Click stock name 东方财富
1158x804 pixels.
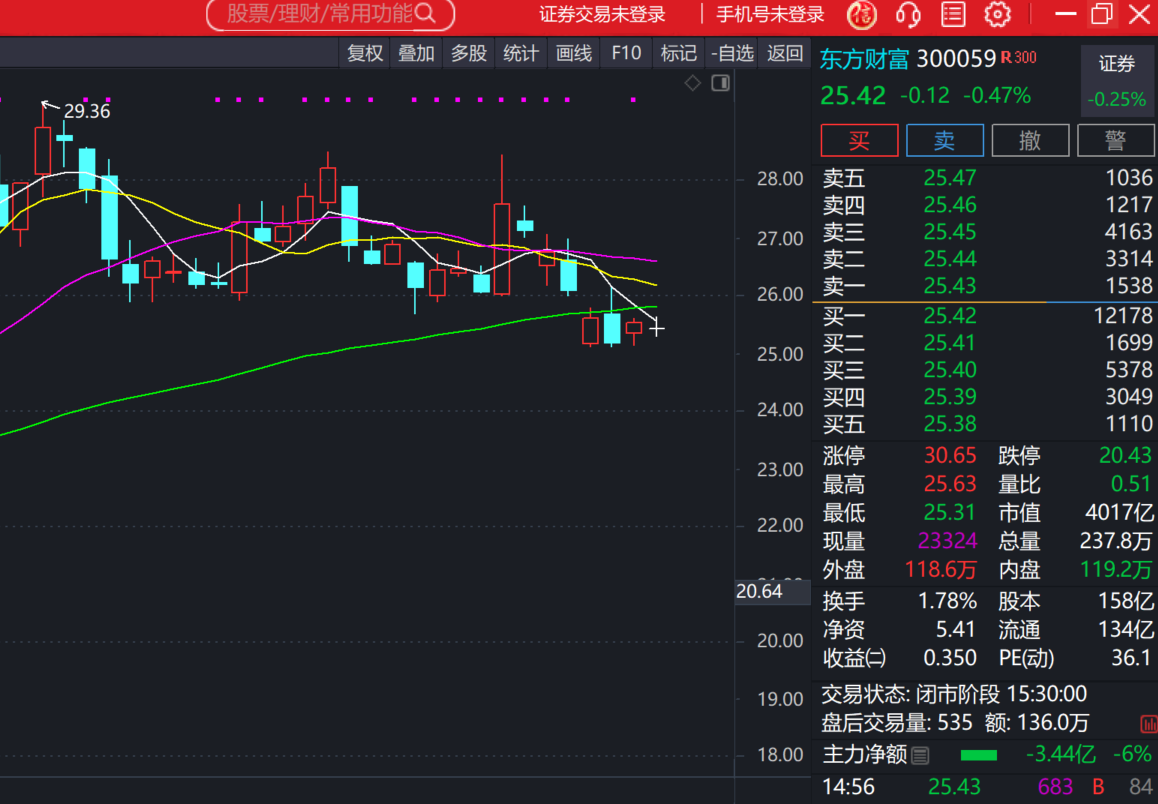[864, 59]
